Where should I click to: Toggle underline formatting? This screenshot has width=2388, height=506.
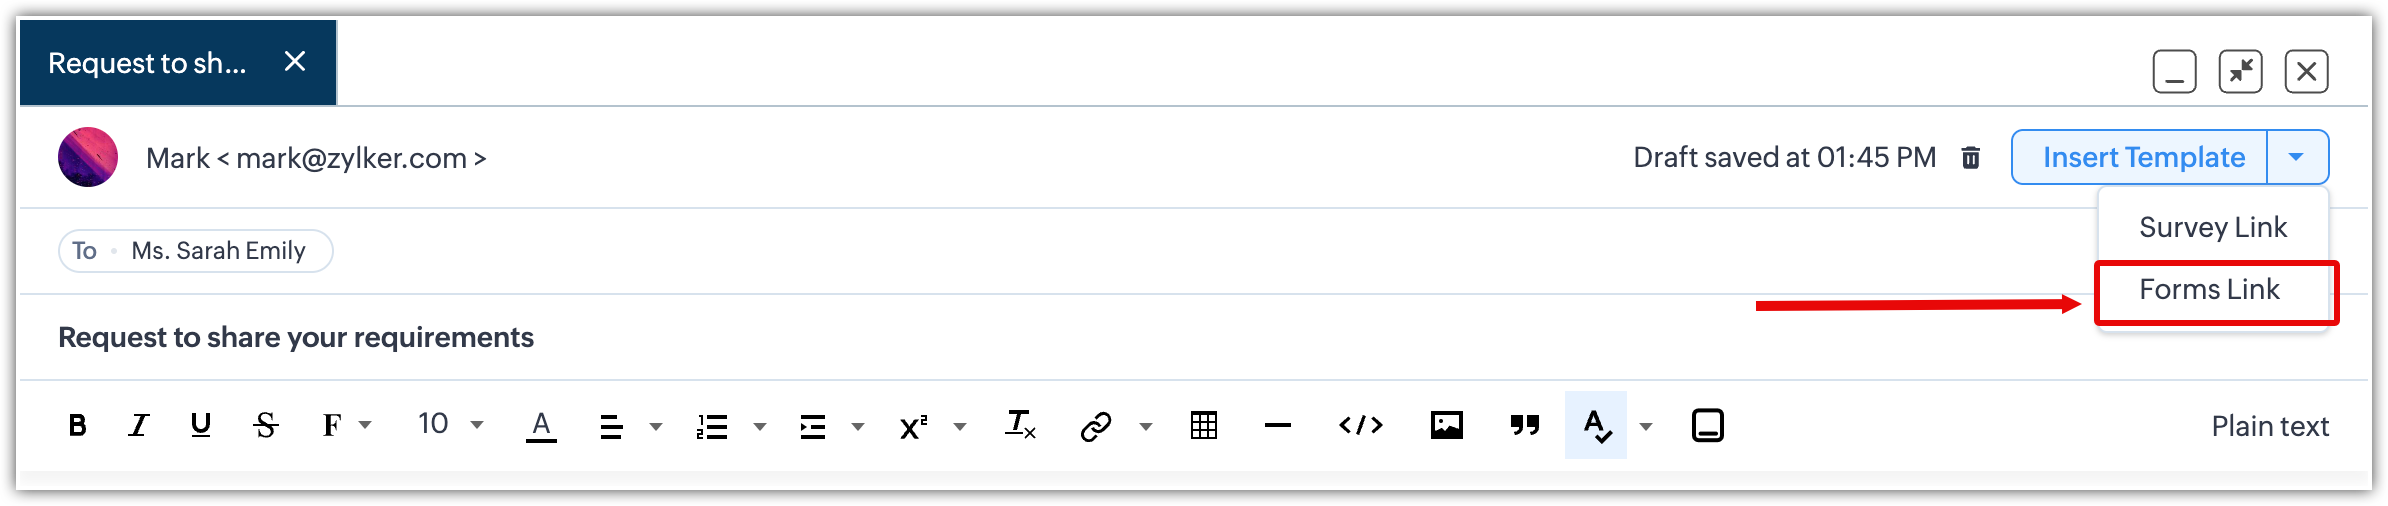coord(201,426)
